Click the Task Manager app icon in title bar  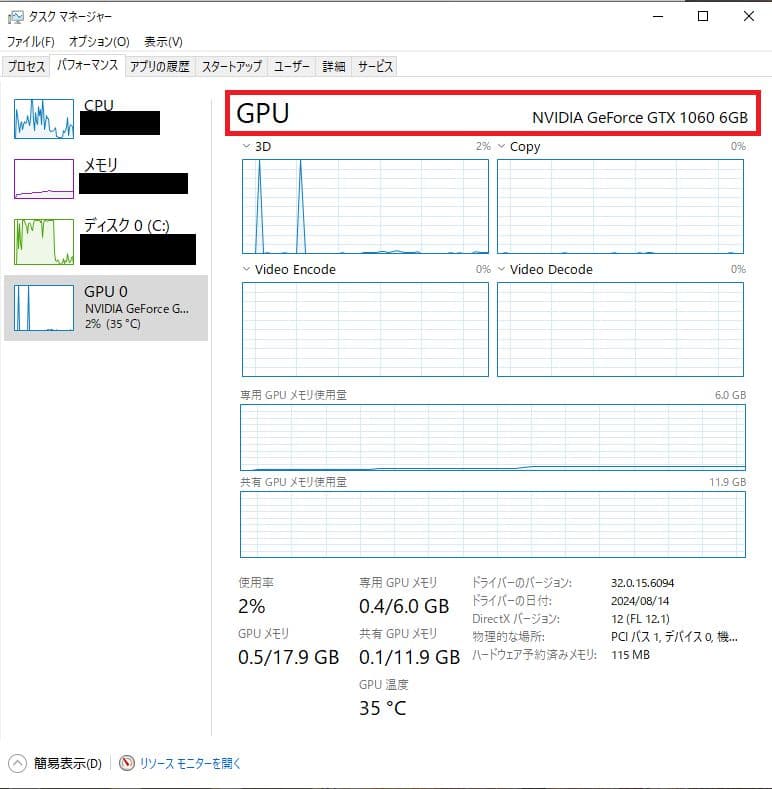click(16, 17)
